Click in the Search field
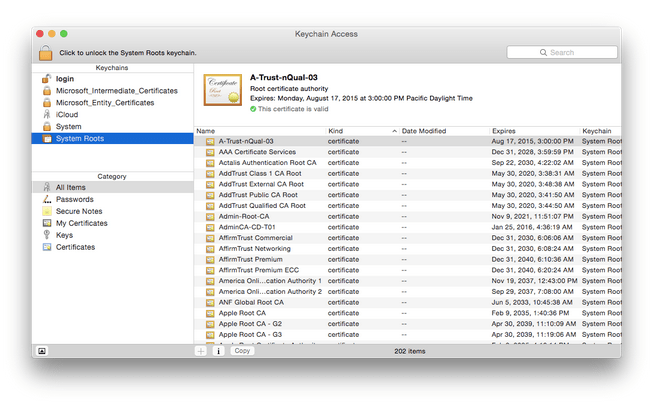Image resolution: width=651 pixels, height=406 pixels. 562,53
